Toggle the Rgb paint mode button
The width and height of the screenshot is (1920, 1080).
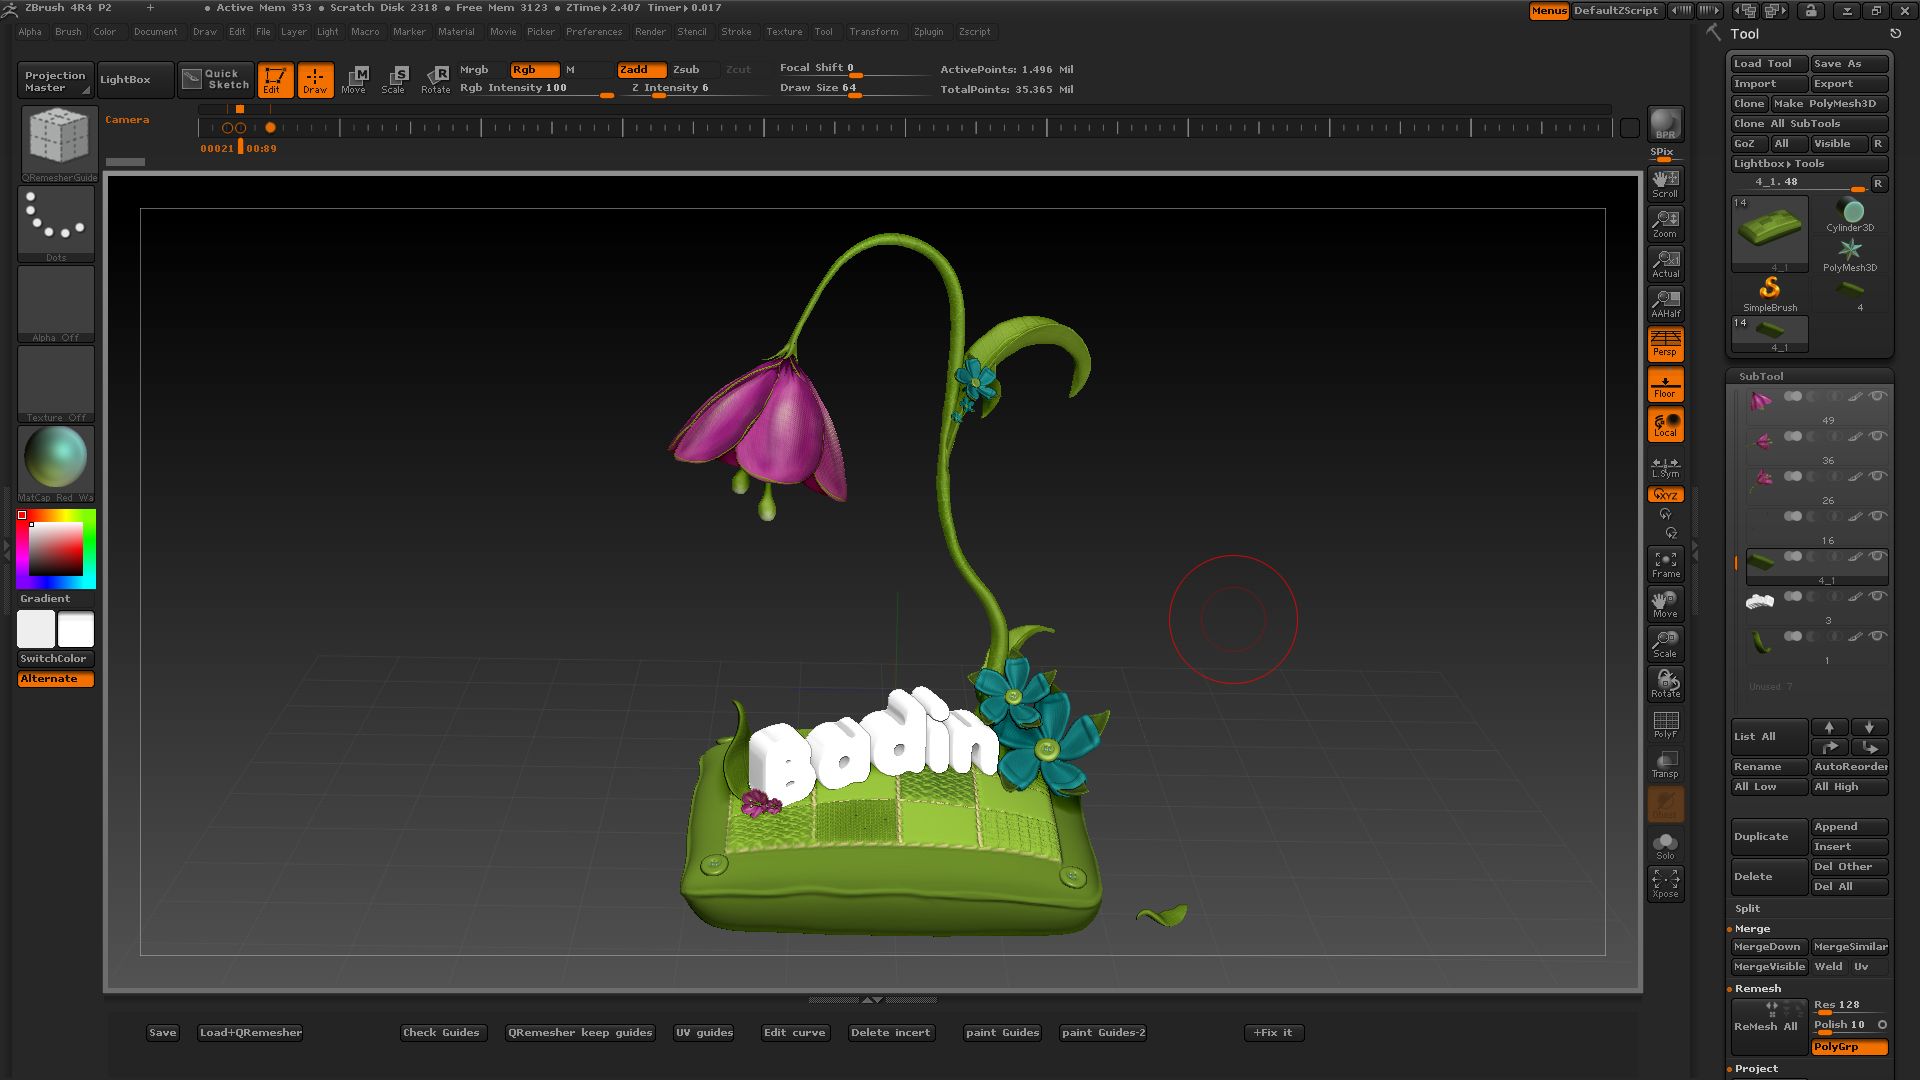pyautogui.click(x=534, y=70)
